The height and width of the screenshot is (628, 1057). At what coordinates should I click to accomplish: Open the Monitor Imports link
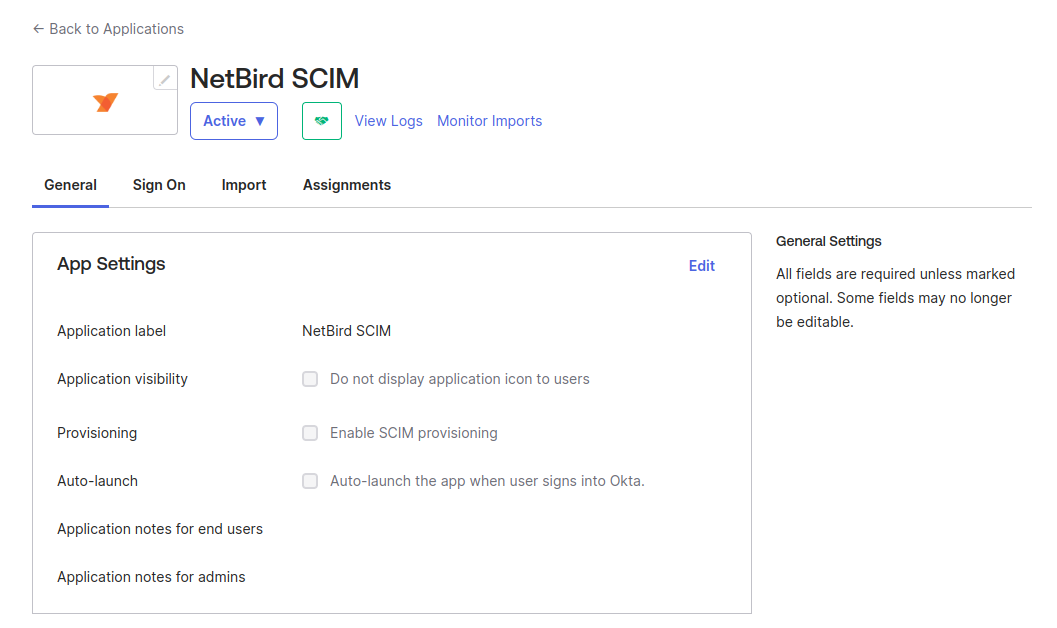[489, 121]
